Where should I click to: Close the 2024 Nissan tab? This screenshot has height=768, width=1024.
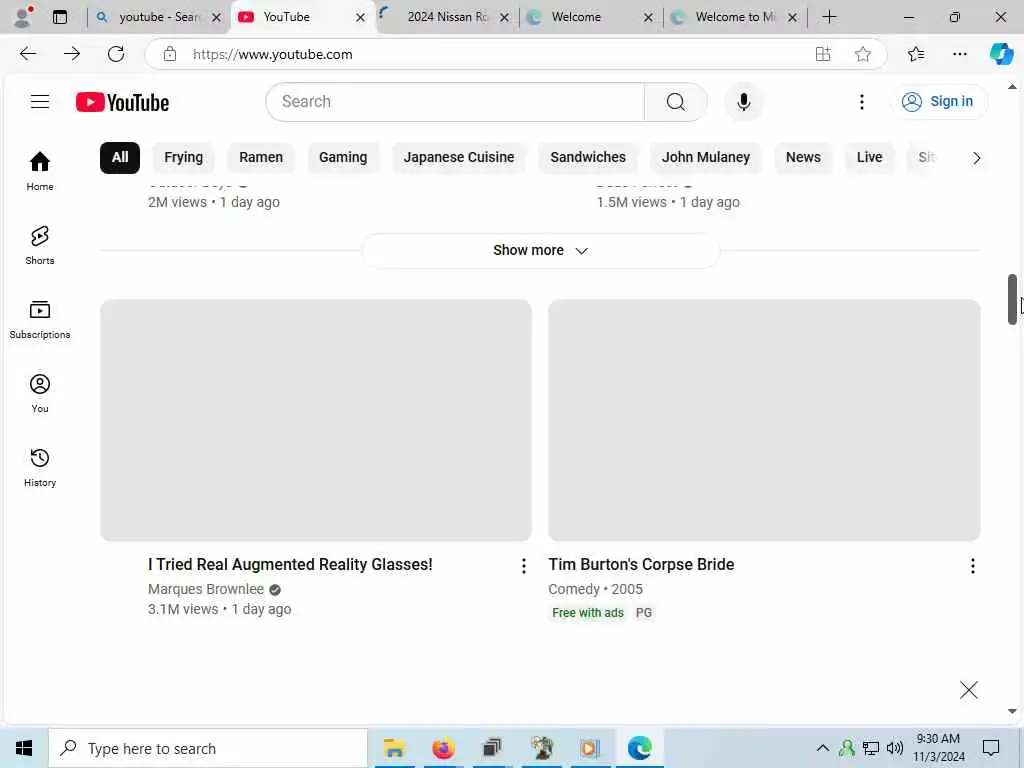pos(504,18)
